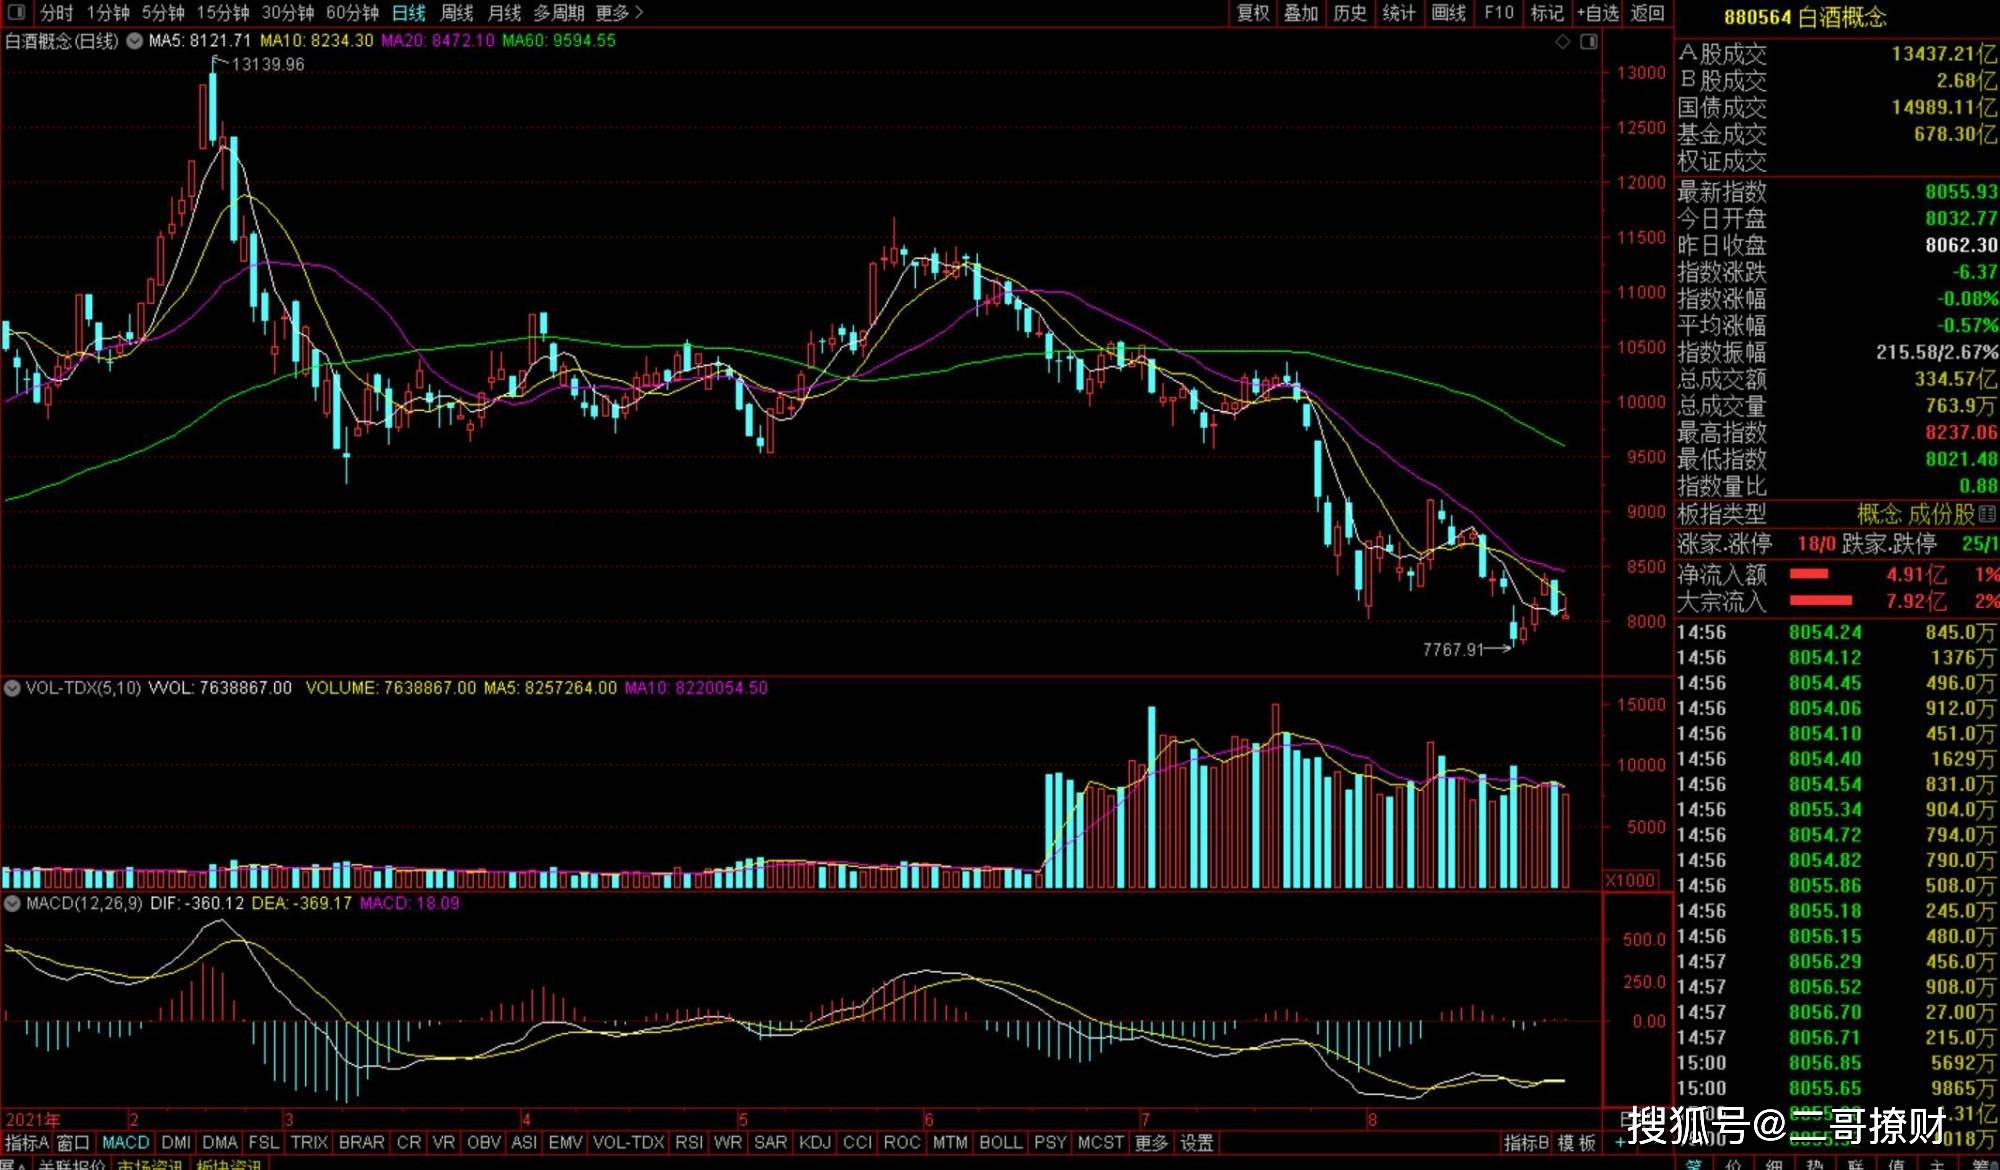Select the VOL-TDX indicator tab
Screen dimensions: 2000x1170
pyautogui.click(x=629, y=1142)
